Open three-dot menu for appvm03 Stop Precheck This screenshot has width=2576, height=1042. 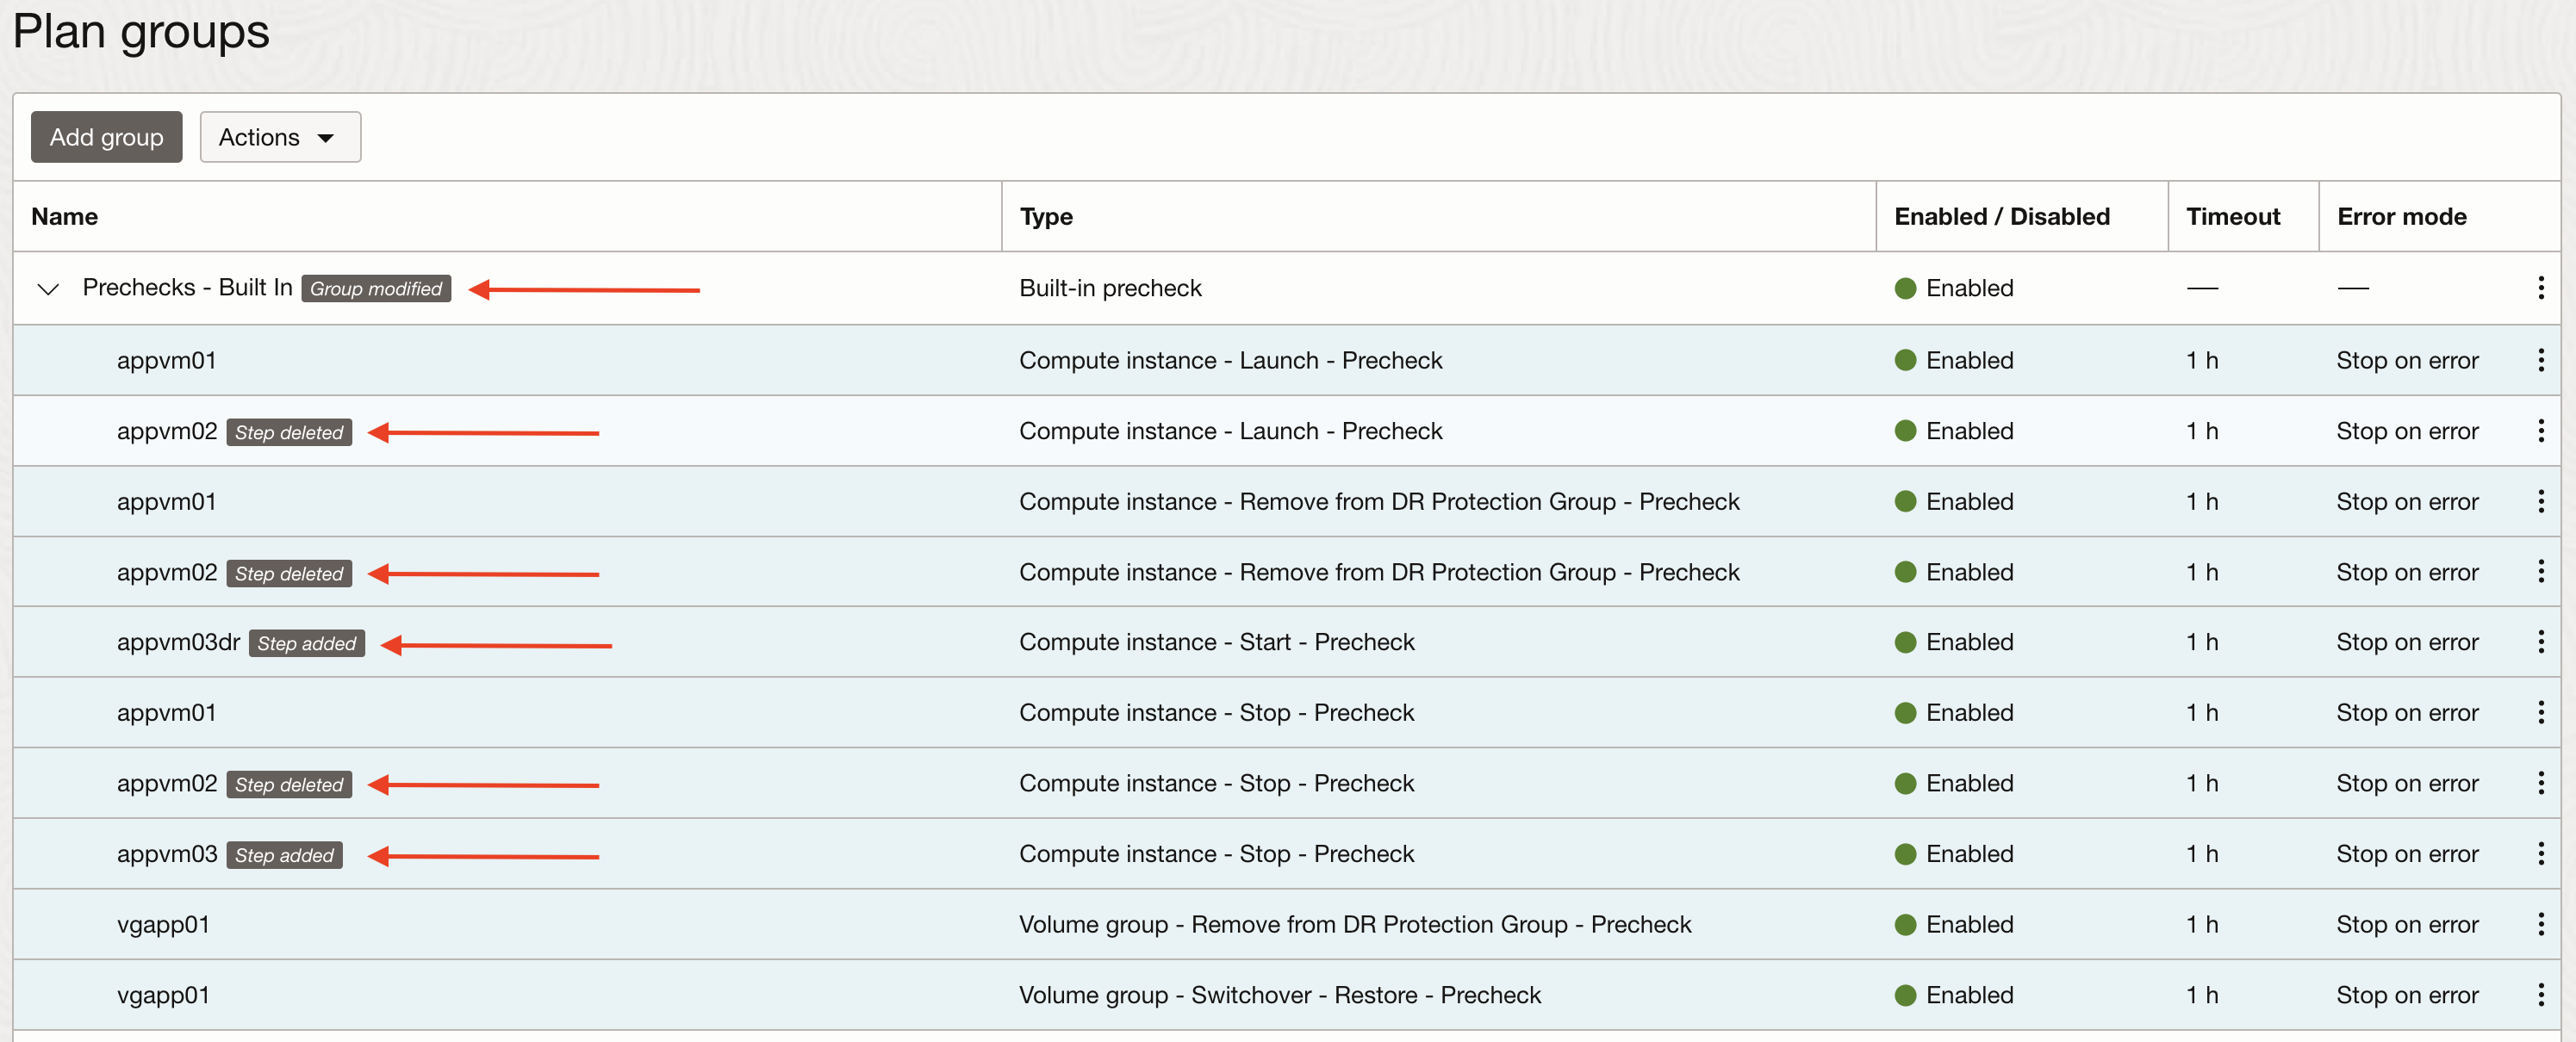pyautogui.click(x=2540, y=854)
